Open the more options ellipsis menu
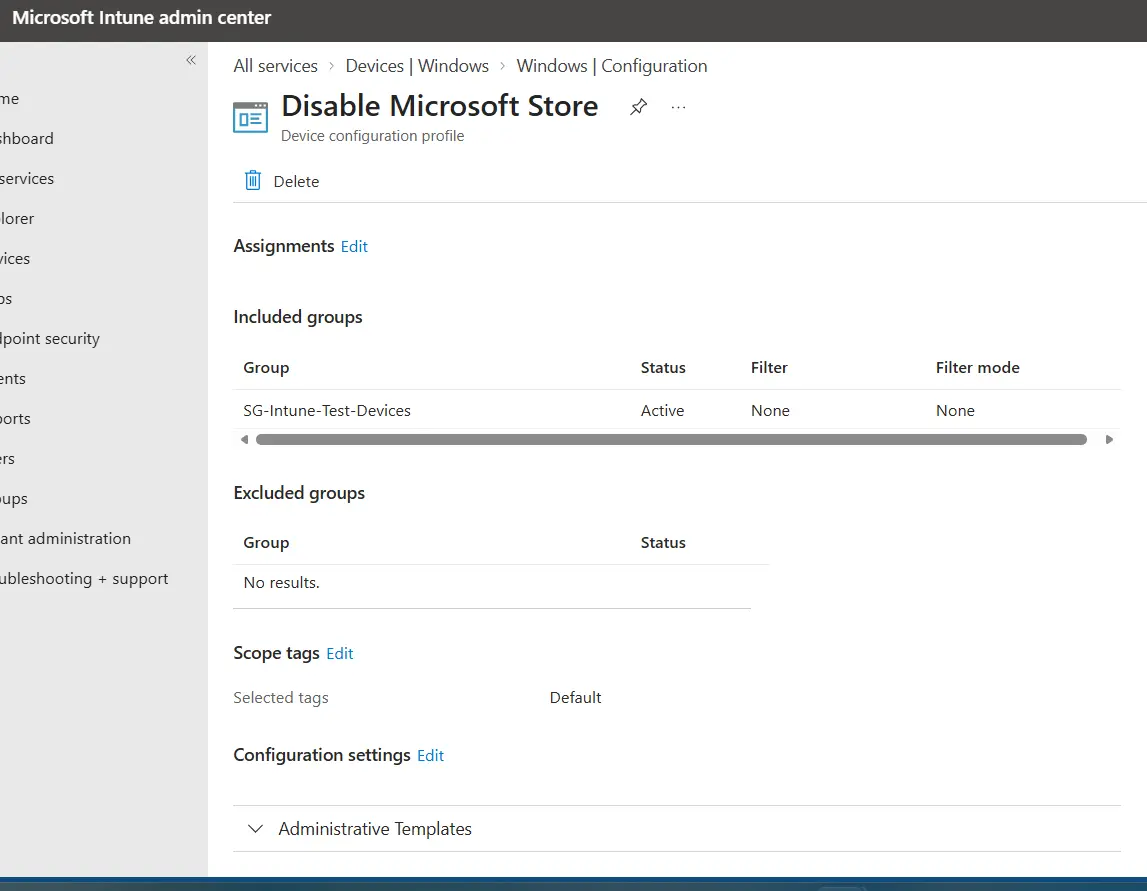The image size is (1147, 891). pos(679,108)
